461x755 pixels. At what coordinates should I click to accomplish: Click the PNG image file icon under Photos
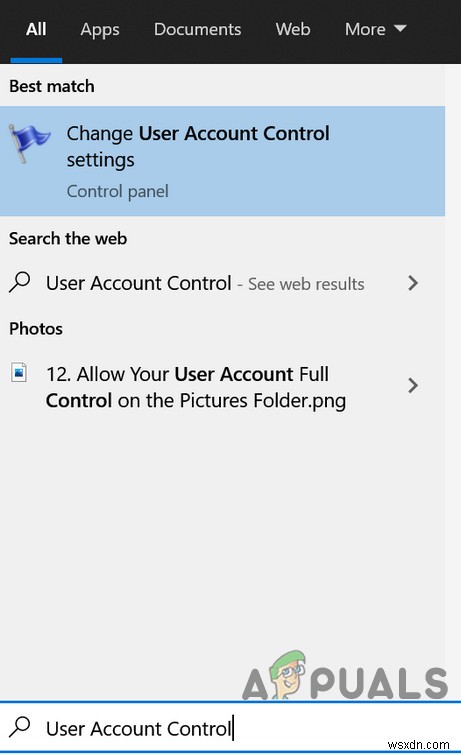click(19, 373)
